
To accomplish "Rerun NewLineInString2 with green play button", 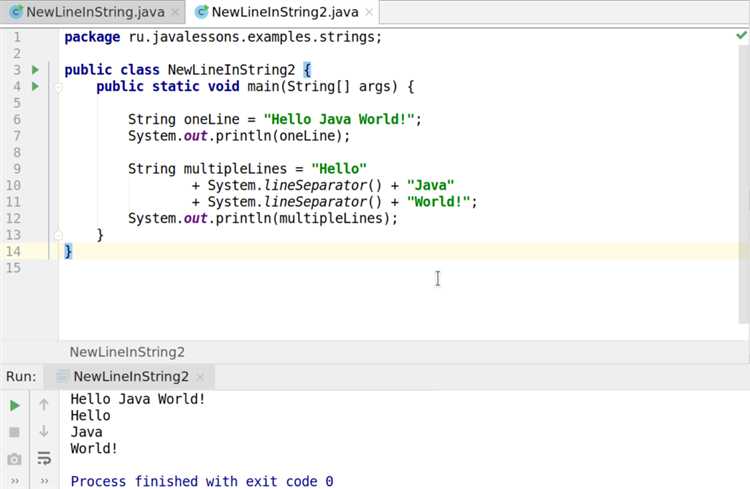I will 15,406.
